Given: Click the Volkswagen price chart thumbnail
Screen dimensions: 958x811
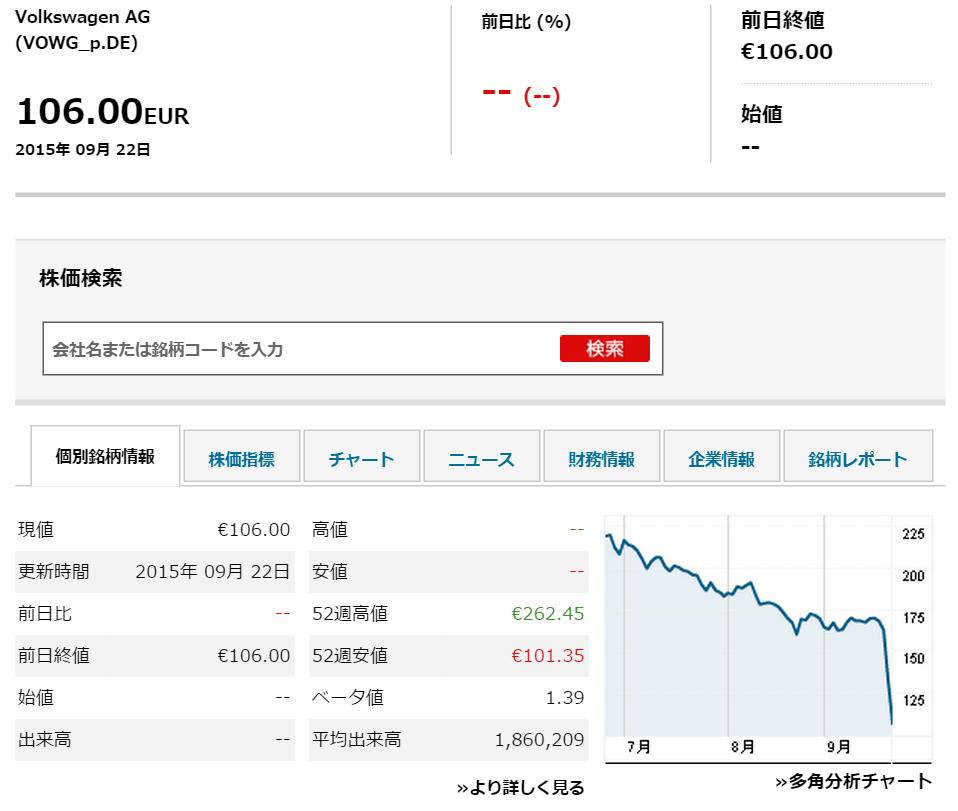Looking at the screenshot, I should [x=768, y=638].
